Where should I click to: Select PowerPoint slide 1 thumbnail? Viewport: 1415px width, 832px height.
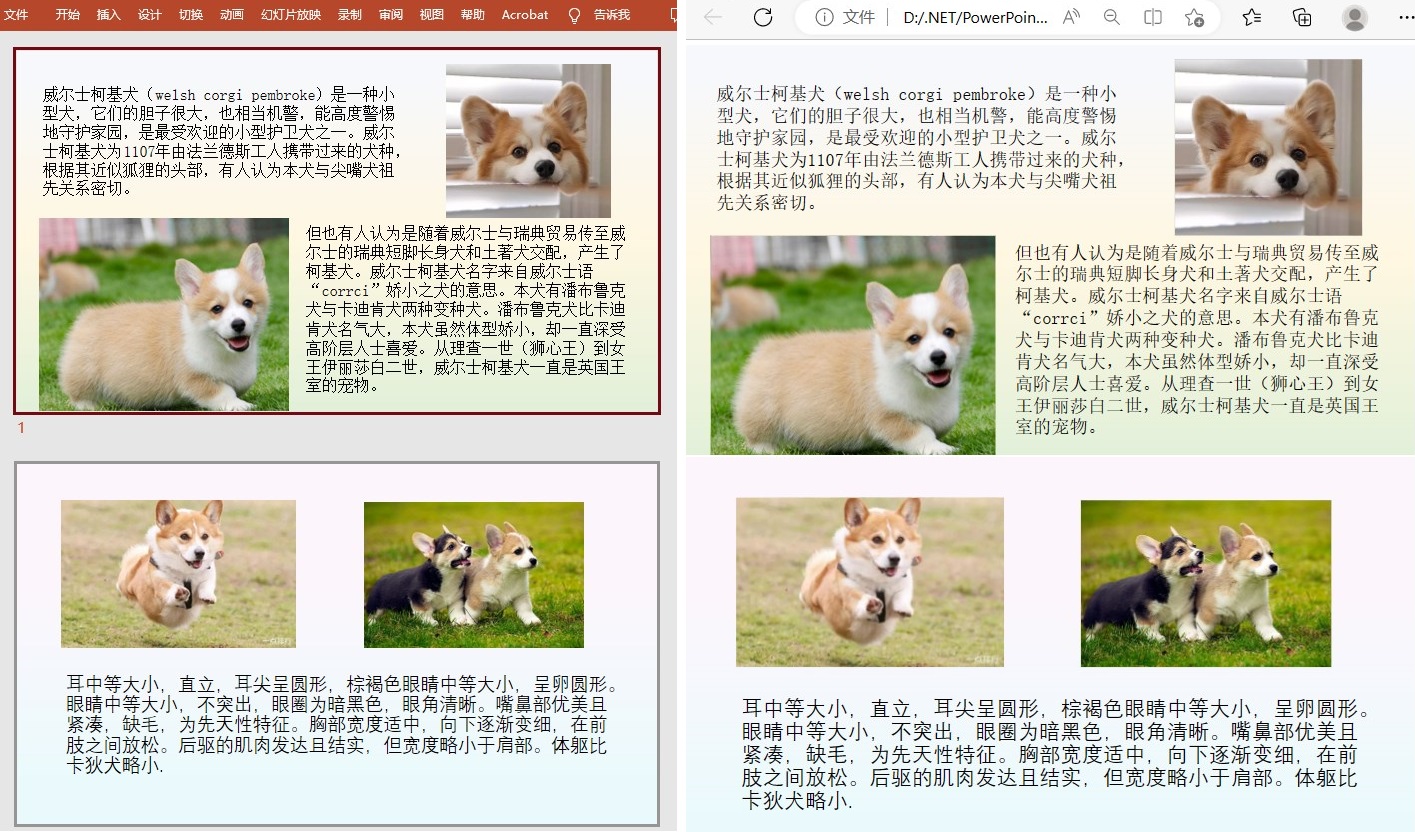[337, 231]
